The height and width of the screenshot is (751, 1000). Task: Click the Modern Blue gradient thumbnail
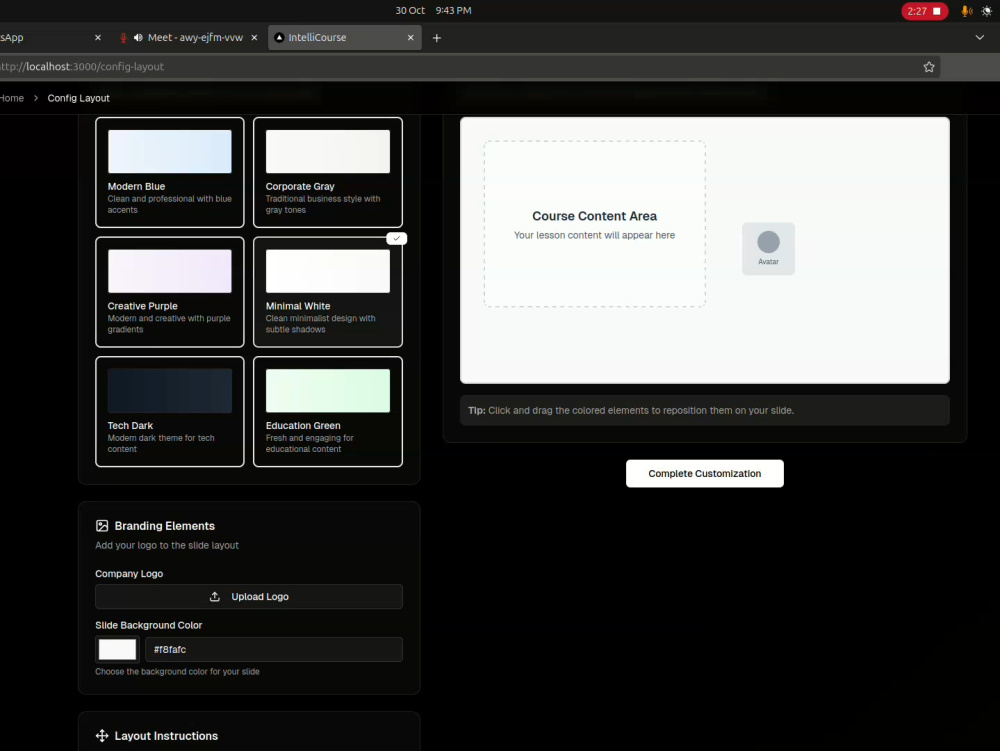tap(170, 152)
